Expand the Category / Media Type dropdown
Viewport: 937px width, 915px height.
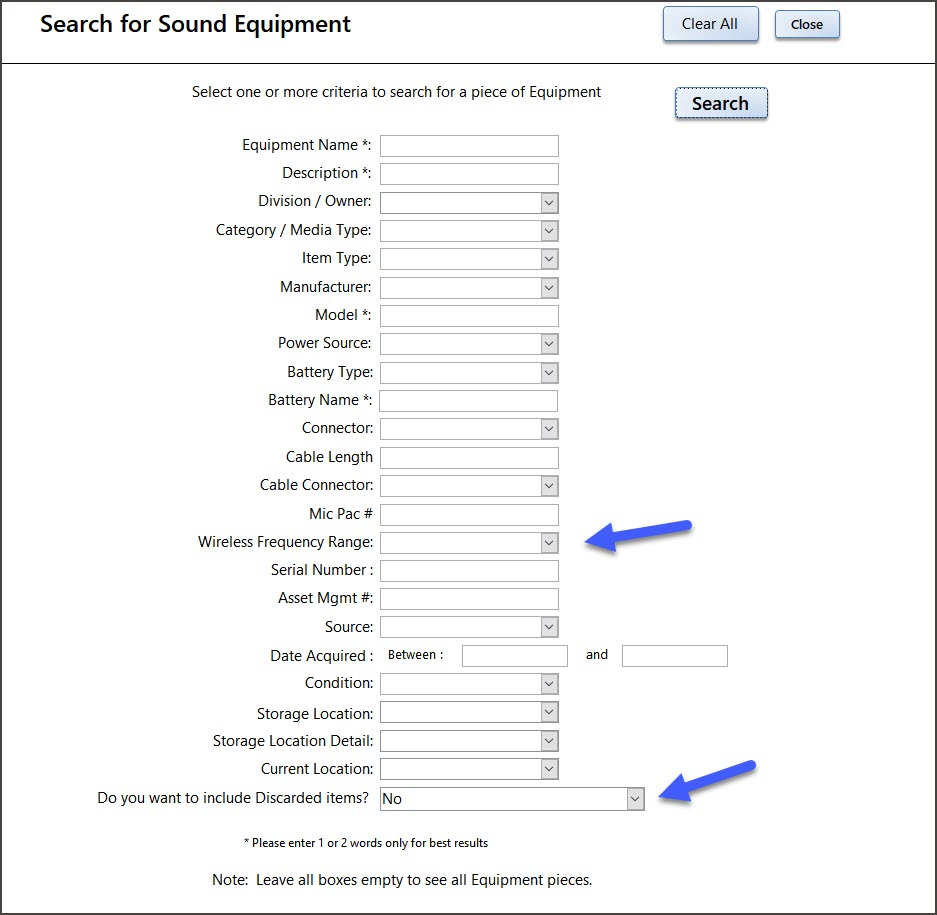tap(549, 231)
